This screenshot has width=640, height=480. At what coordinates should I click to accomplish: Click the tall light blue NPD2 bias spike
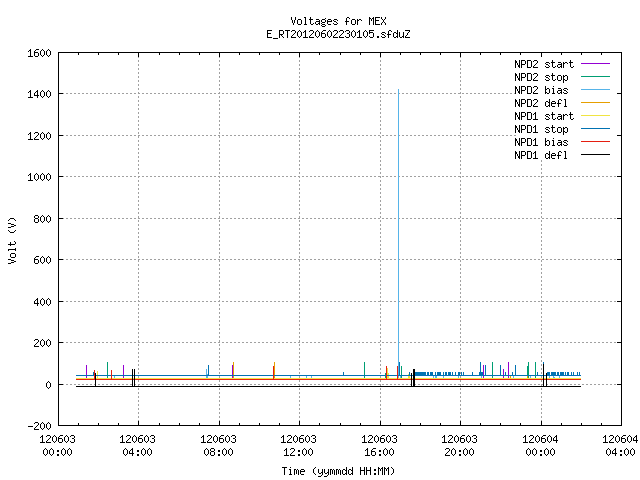click(398, 224)
